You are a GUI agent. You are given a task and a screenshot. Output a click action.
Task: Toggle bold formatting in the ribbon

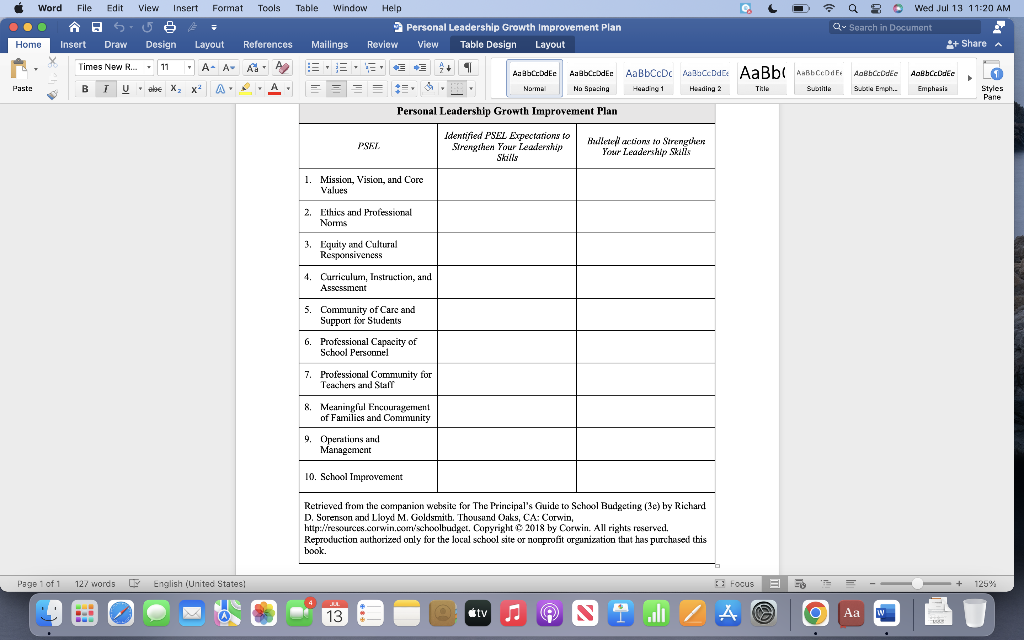coord(86,88)
